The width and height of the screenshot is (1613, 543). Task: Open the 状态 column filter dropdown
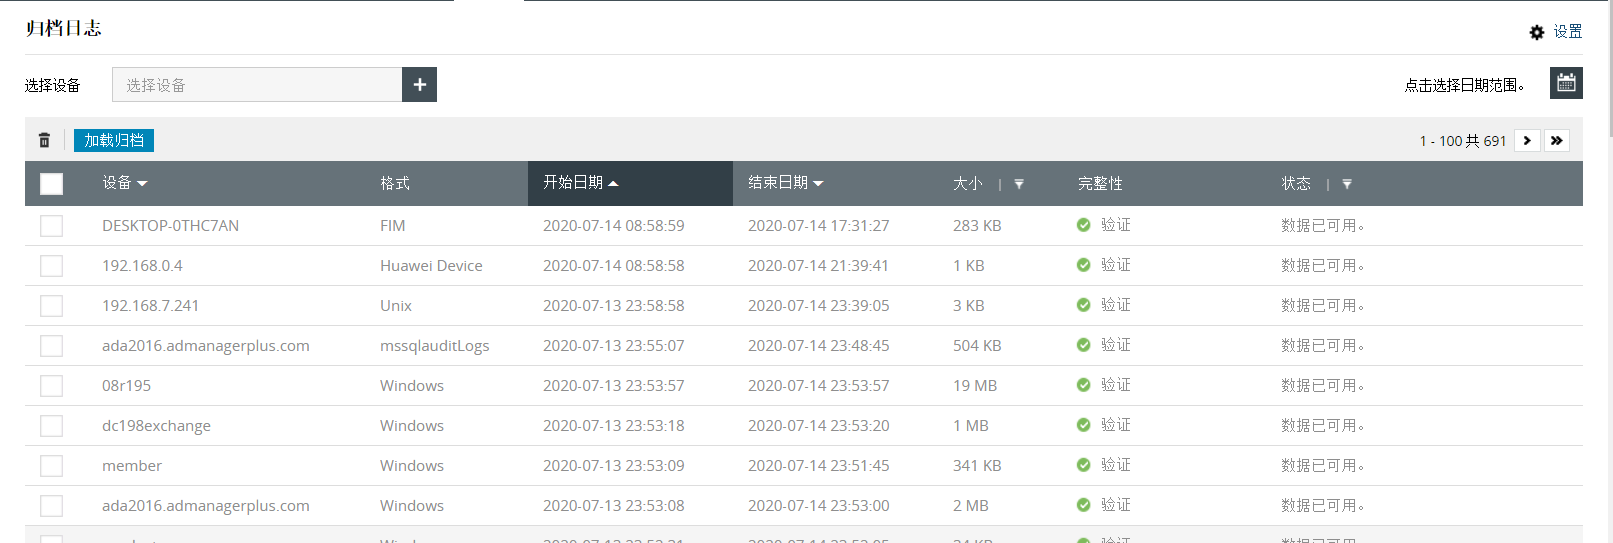tap(1347, 184)
